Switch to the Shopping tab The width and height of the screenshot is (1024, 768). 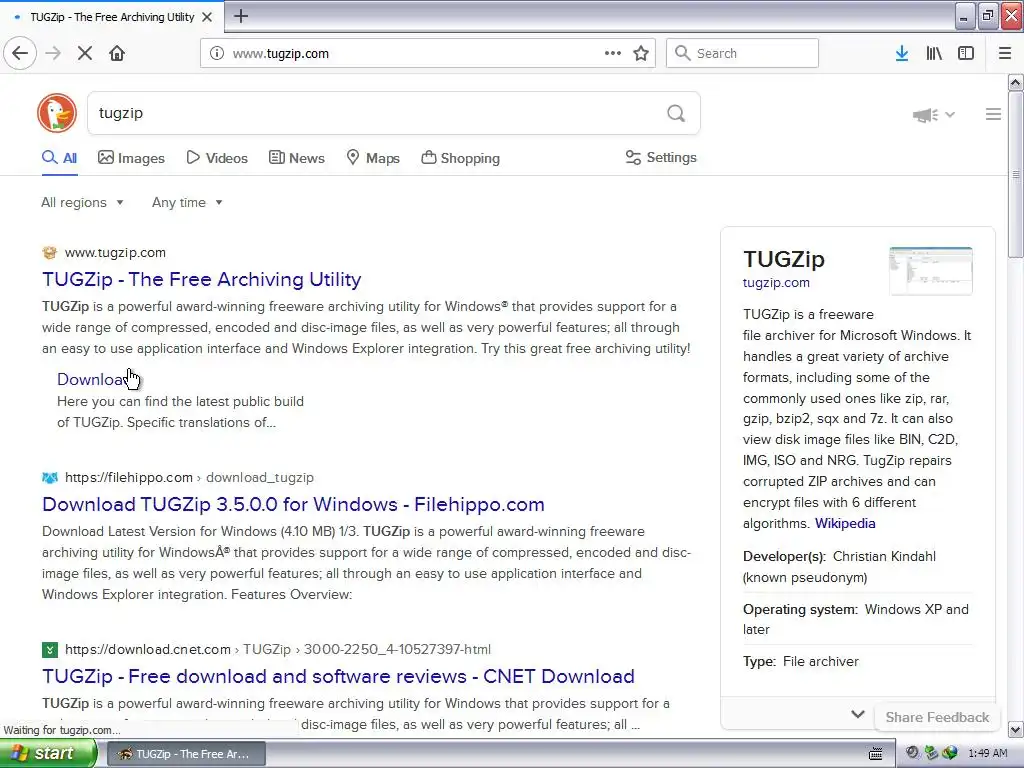460,158
